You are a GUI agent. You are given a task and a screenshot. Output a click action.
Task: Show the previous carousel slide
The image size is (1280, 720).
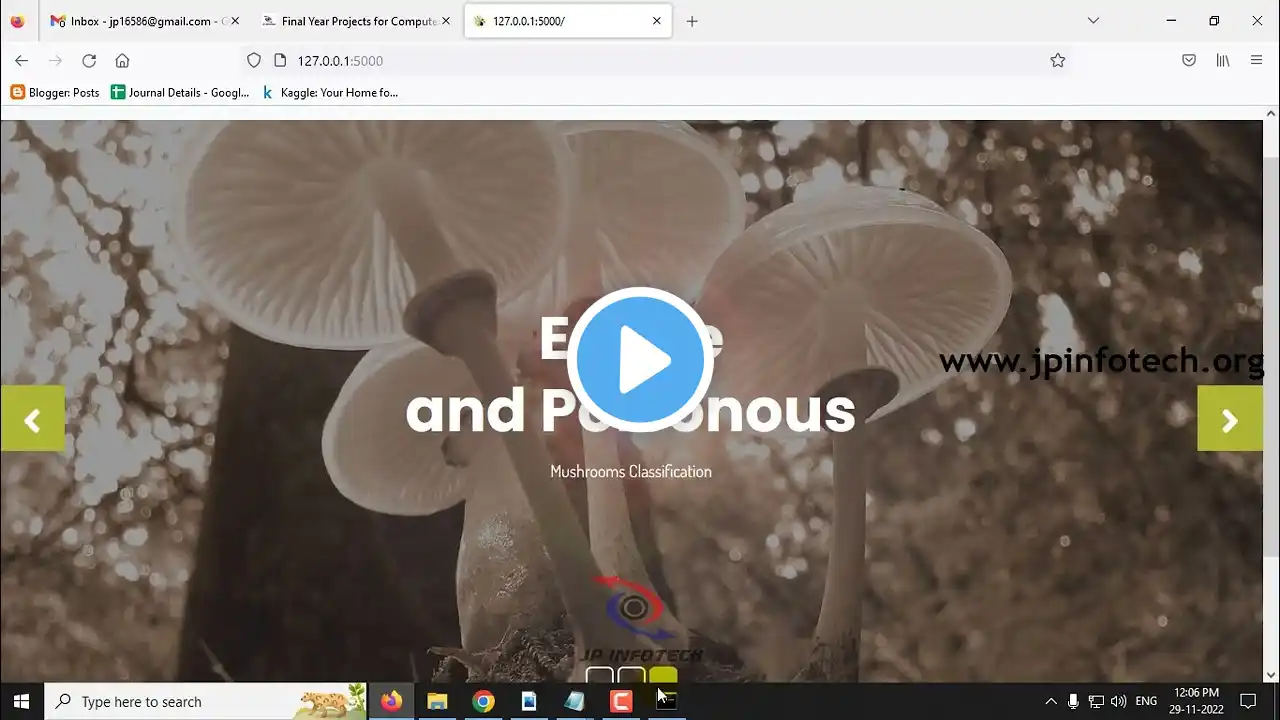32,419
